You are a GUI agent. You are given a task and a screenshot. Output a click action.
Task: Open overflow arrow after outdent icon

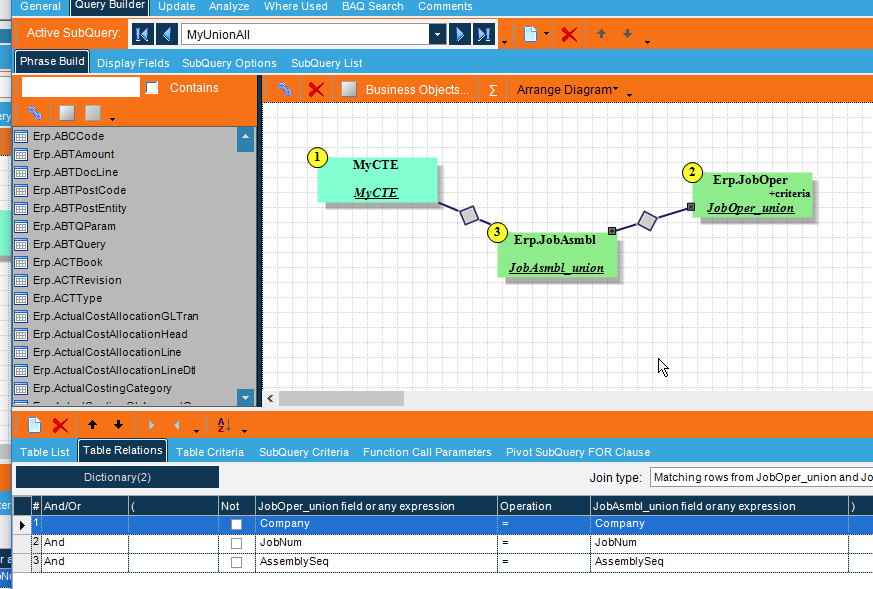tap(196, 430)
